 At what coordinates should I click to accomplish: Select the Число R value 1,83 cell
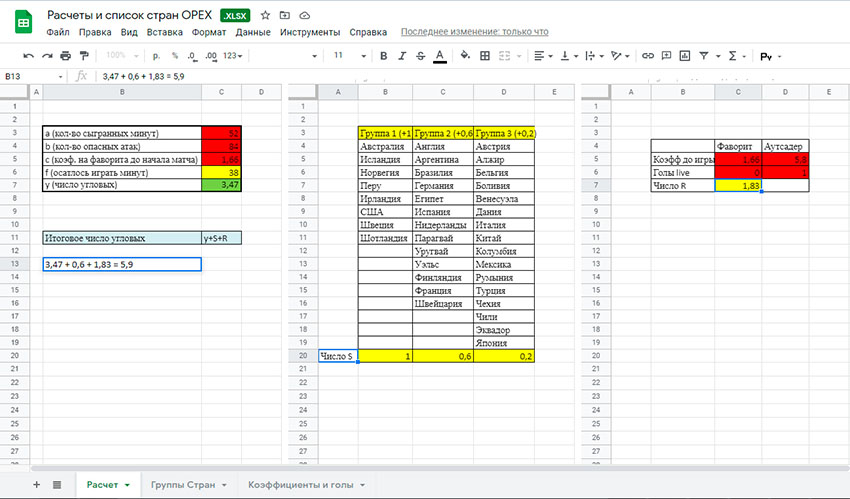coord(738,185)
